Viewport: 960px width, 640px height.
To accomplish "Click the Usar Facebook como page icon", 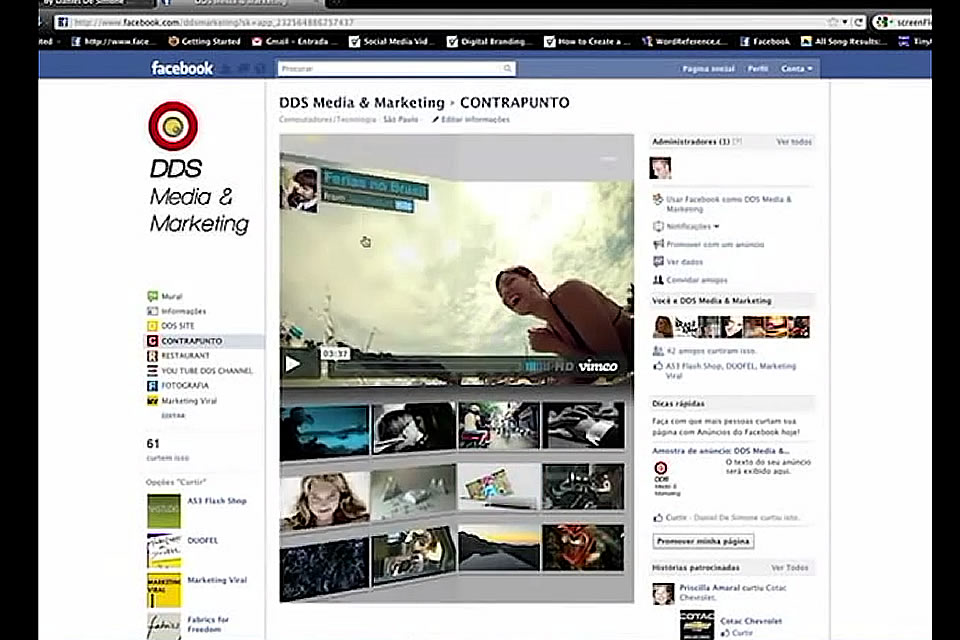I will [x=658, y=200].
